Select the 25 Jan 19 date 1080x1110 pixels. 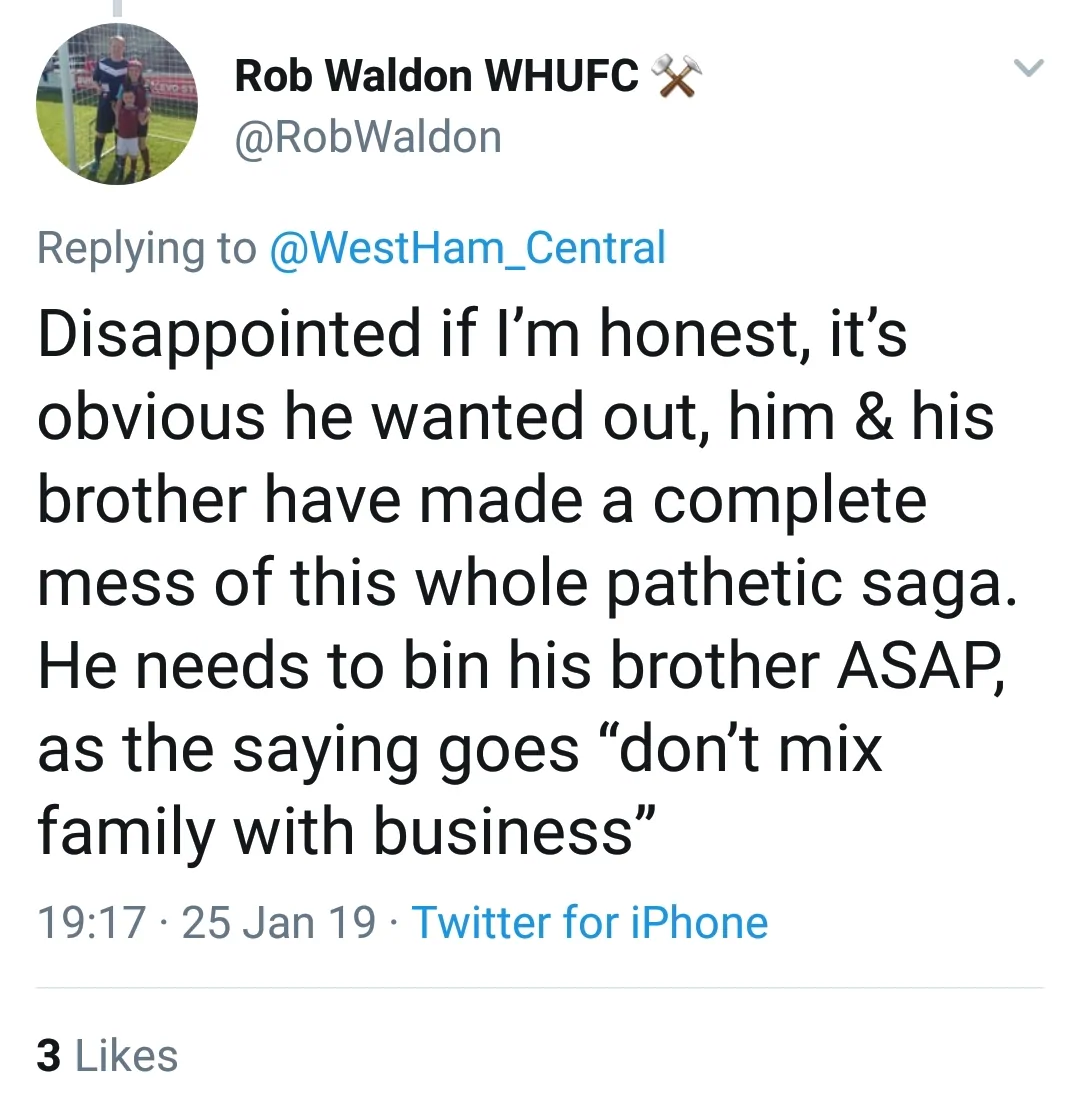click(x=281, y=921)
